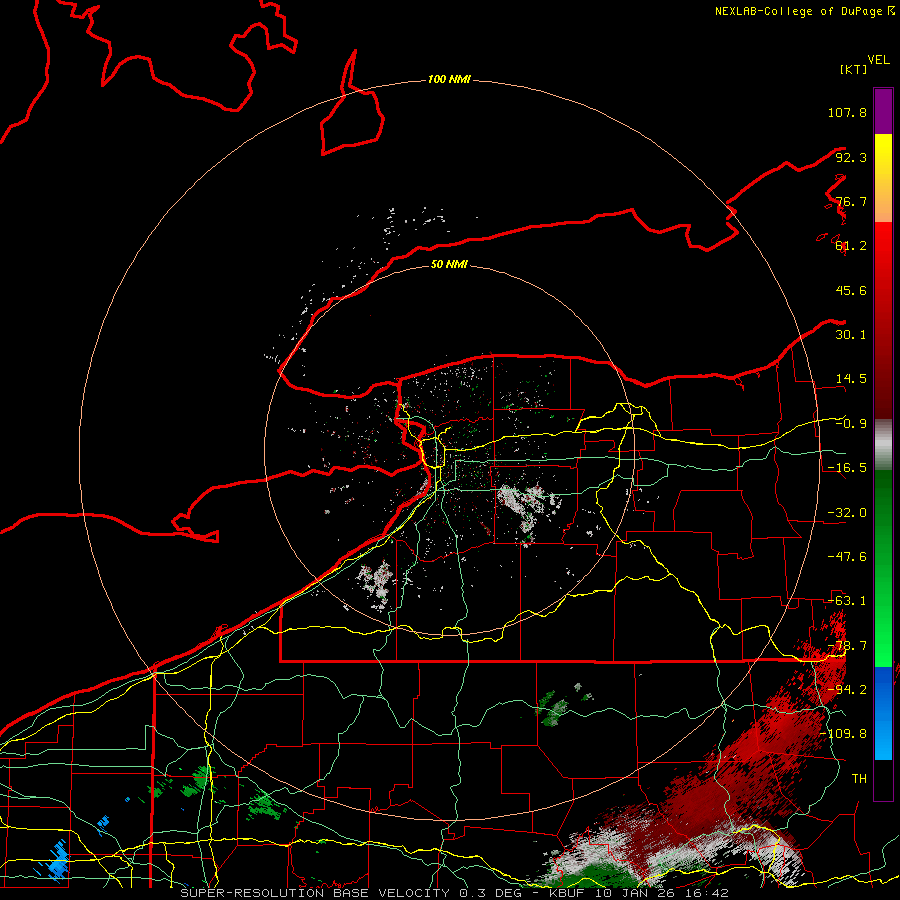Click the 61.2 velocity scale value

[851, 246]
